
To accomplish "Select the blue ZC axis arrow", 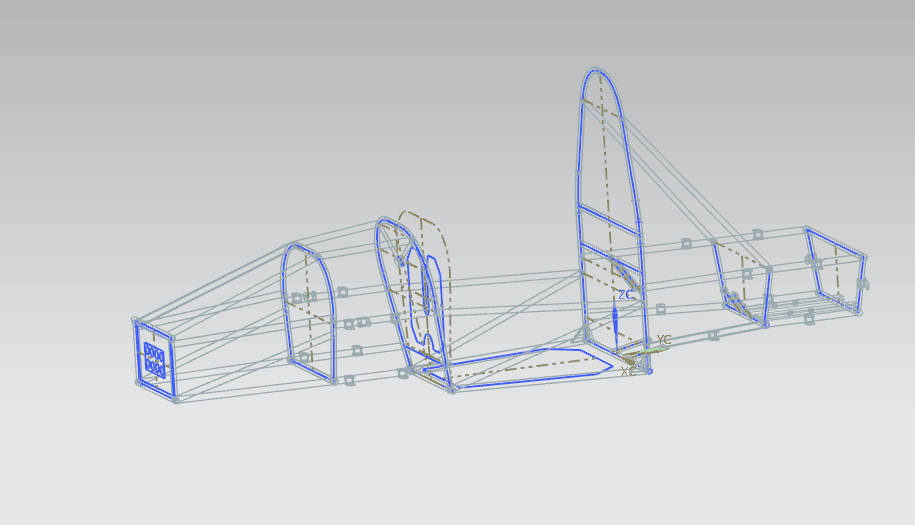I will [x=615, y=328].
